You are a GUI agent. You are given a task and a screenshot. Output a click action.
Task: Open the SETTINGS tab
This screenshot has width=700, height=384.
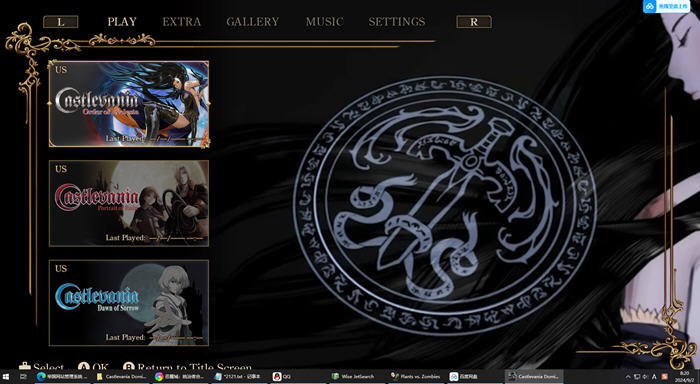coord(397,22)
